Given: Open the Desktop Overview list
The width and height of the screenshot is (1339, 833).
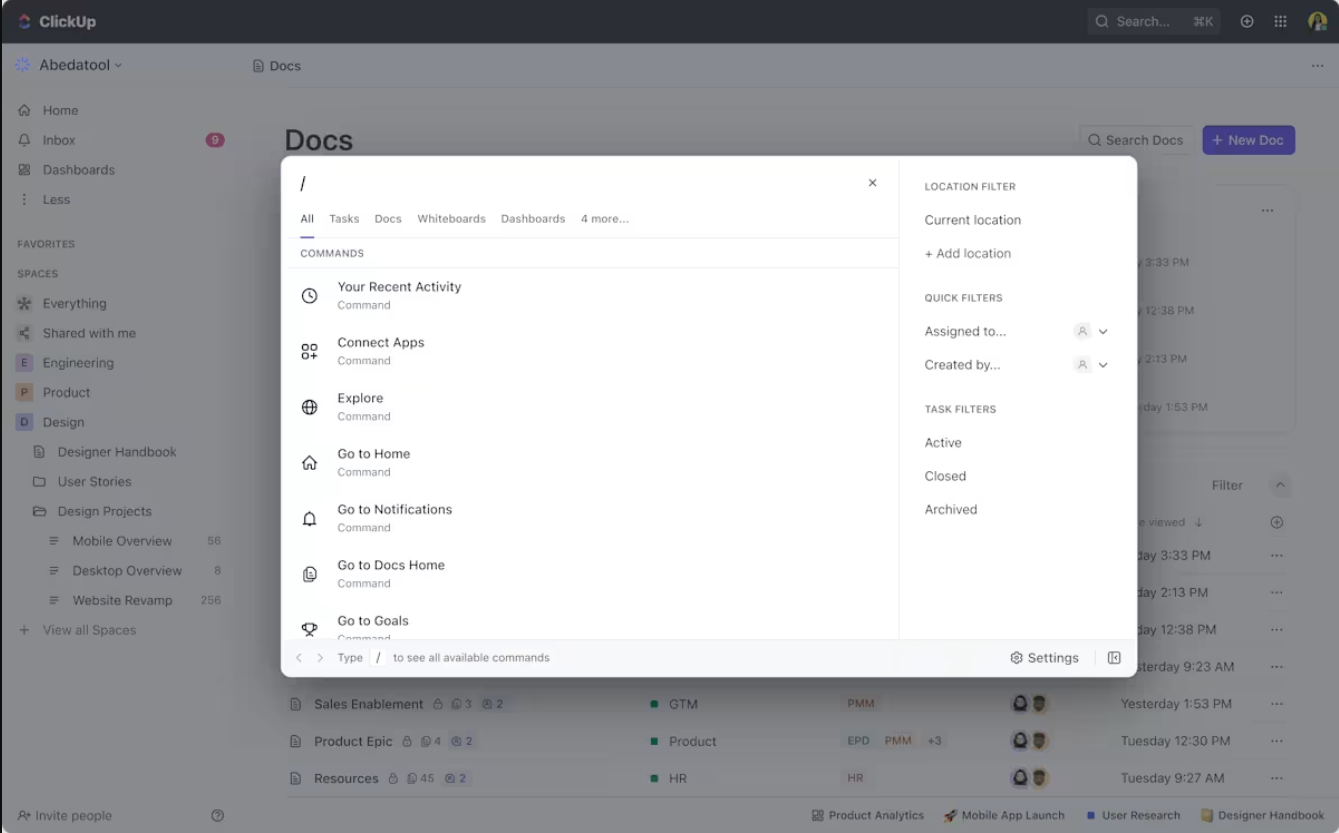Looking at the screenshot, I should 127,571.
